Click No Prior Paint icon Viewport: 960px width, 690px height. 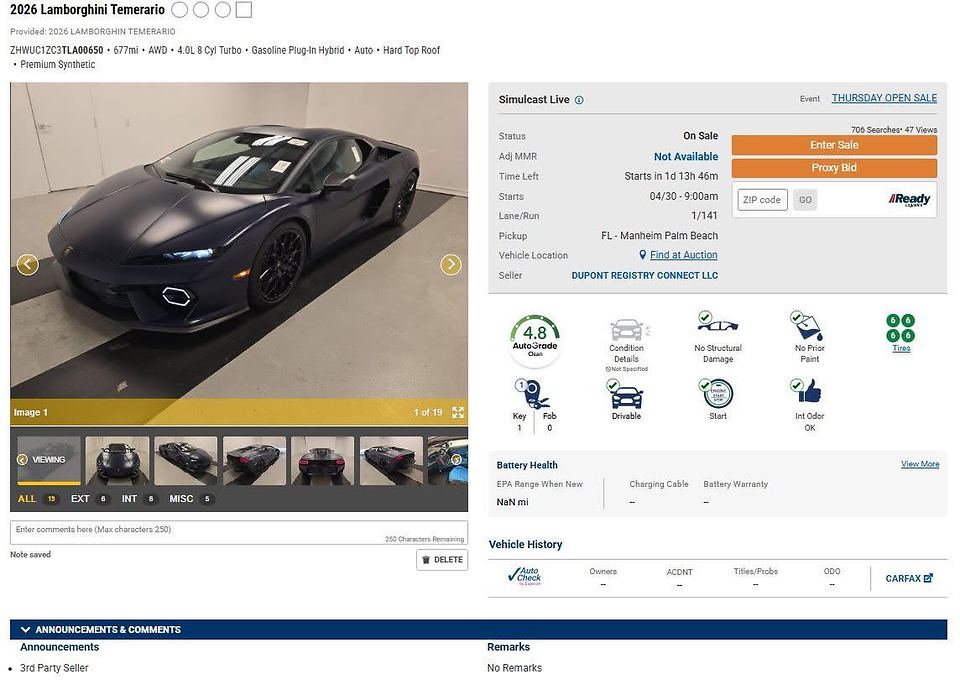coord(808,326)
